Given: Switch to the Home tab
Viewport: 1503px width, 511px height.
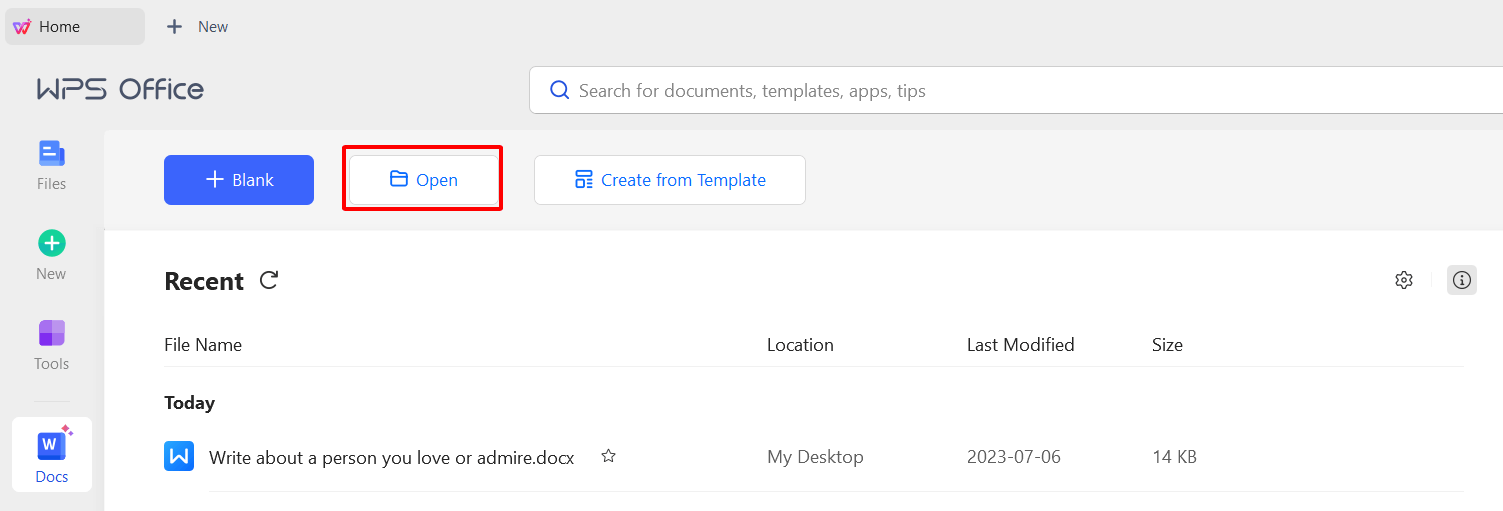Looking at the screenshot, I should tap(75, 27).
